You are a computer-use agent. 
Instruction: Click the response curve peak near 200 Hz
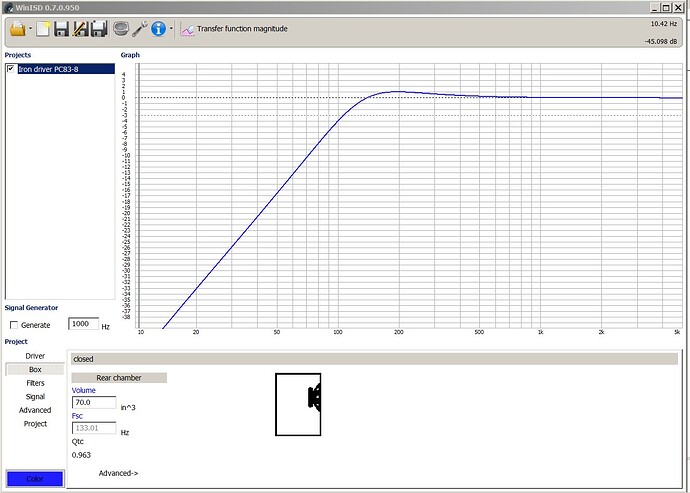click(398, 92)
